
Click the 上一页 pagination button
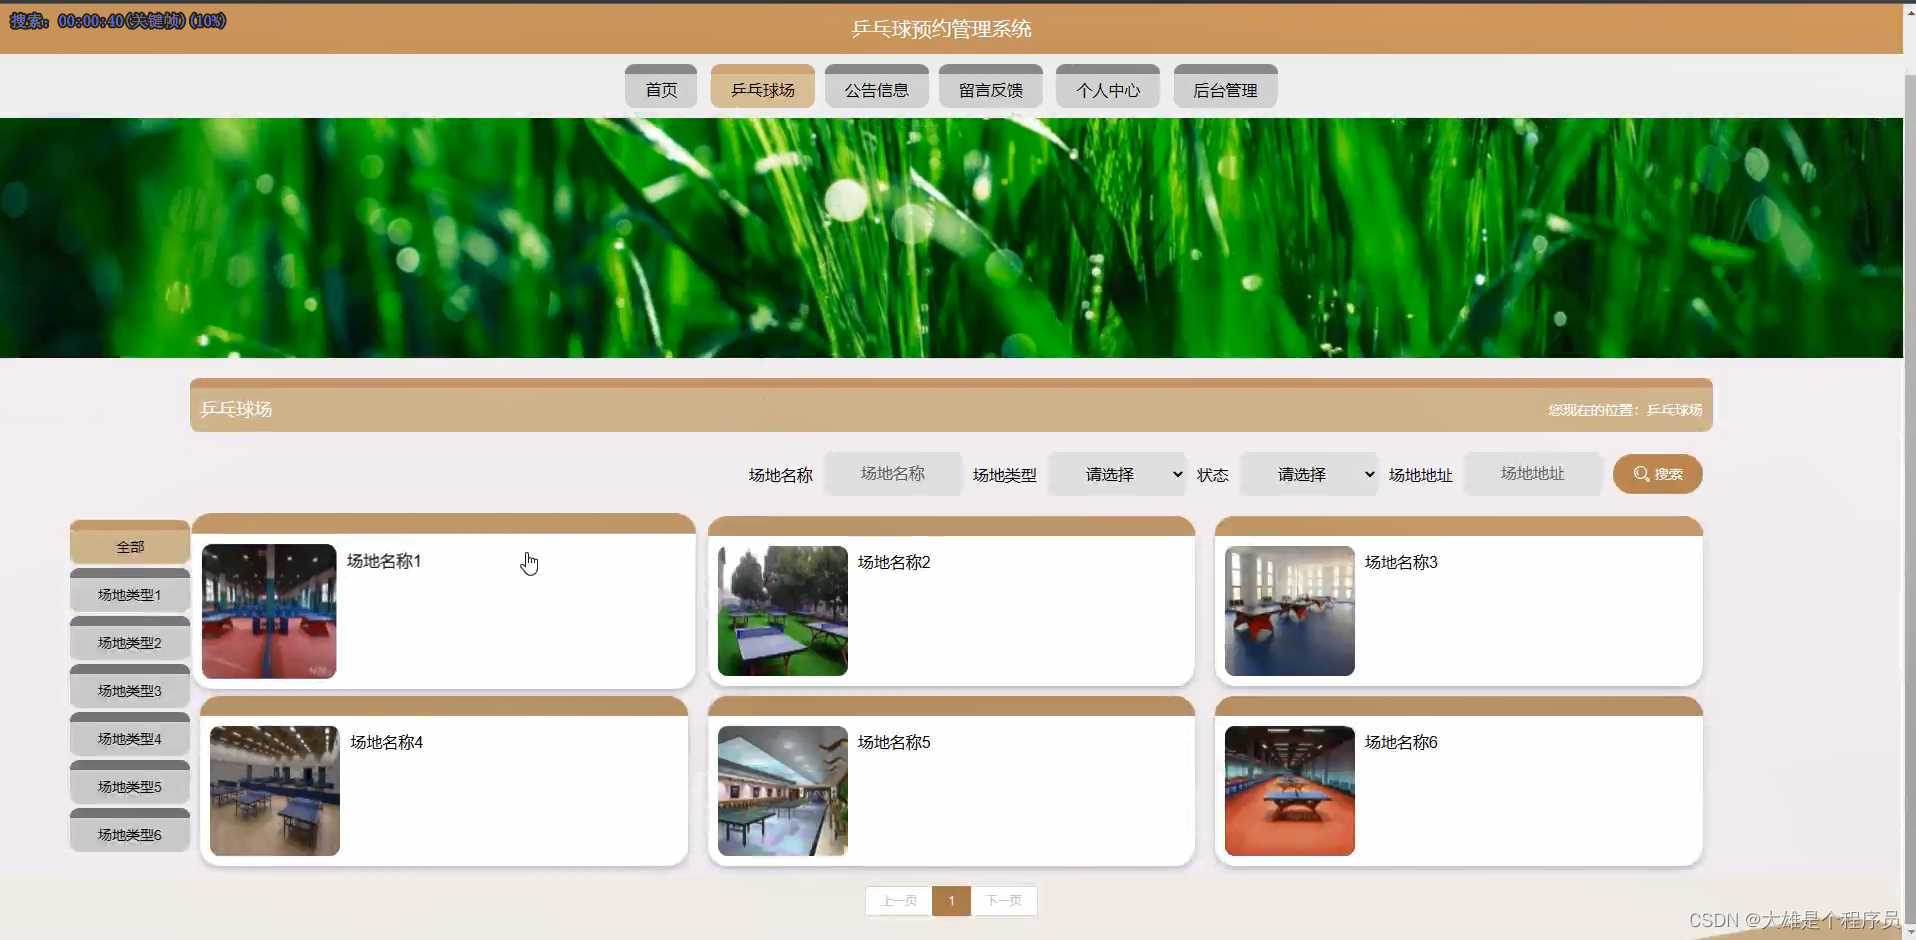click(899, 899)
